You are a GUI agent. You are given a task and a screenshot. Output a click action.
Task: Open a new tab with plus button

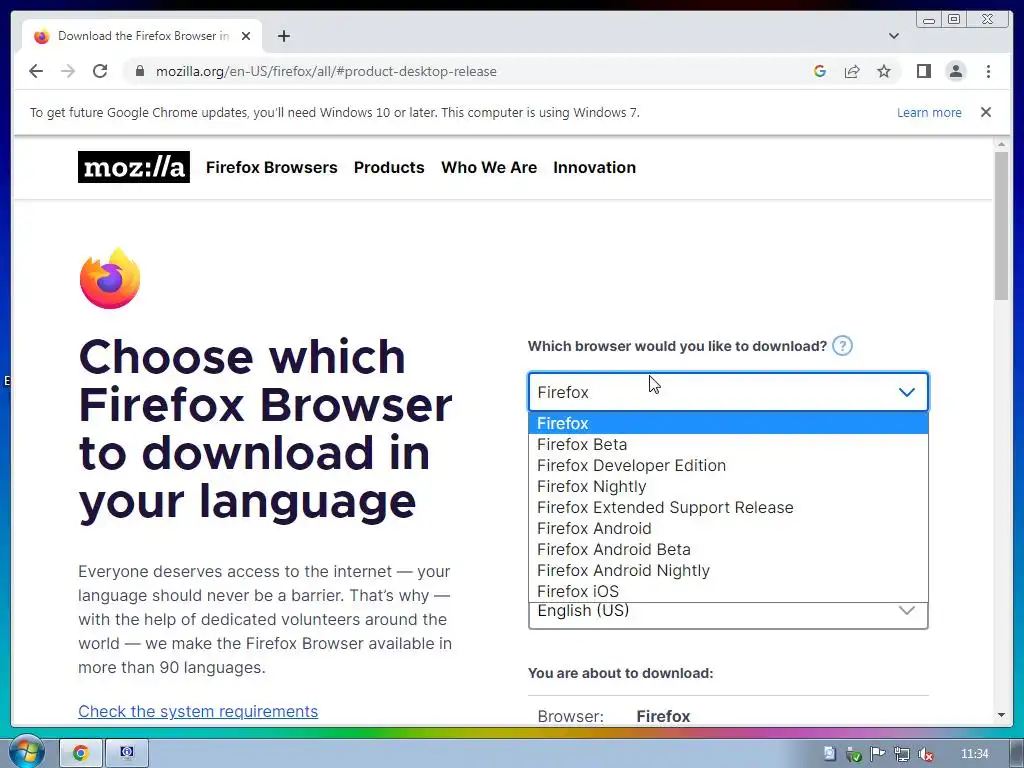[283, 36]
